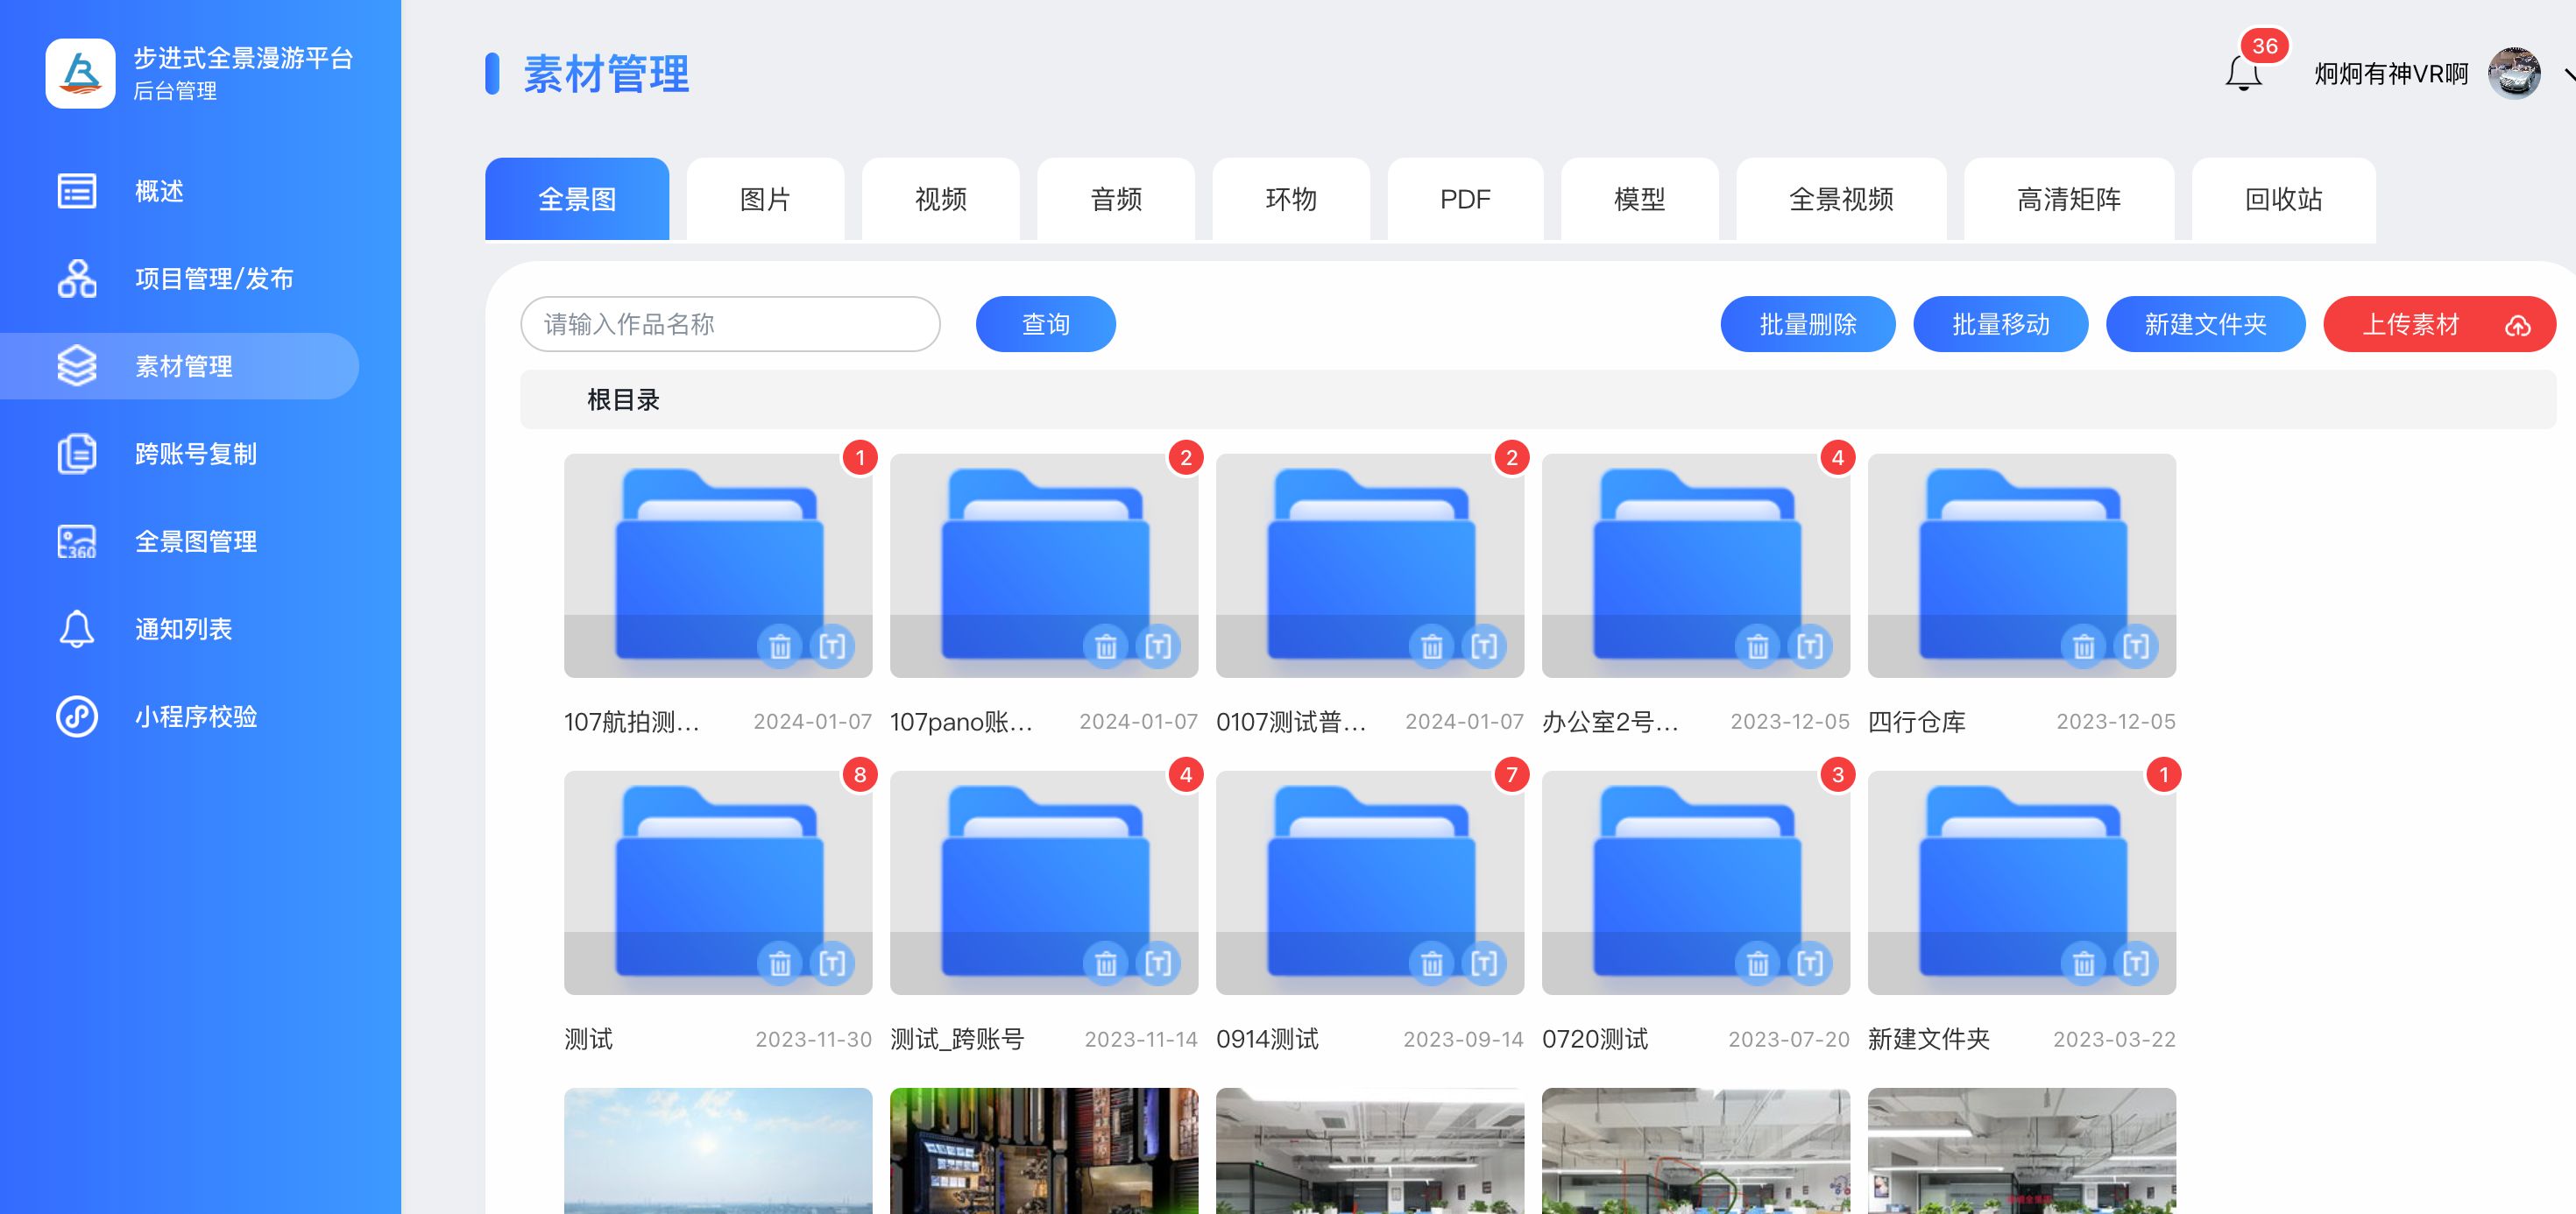Open 跨账号复制 in the sidebar

click(x=196, y=454)
